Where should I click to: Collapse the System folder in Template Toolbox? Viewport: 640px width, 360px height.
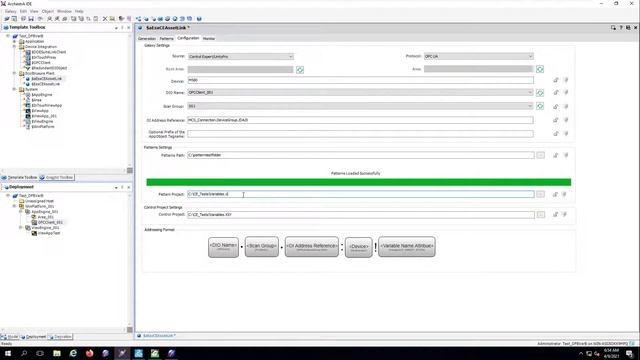coord(14,89)
